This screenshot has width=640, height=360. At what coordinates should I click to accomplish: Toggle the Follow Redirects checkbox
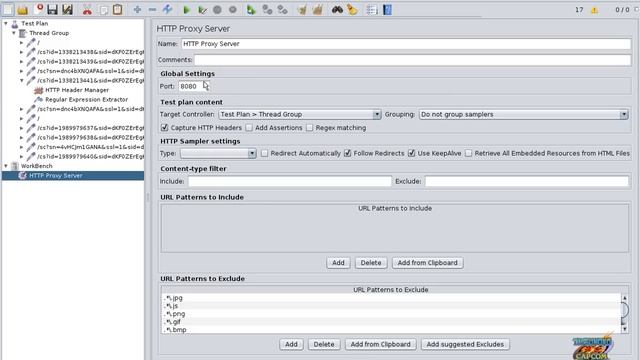[x=347, y=153]
